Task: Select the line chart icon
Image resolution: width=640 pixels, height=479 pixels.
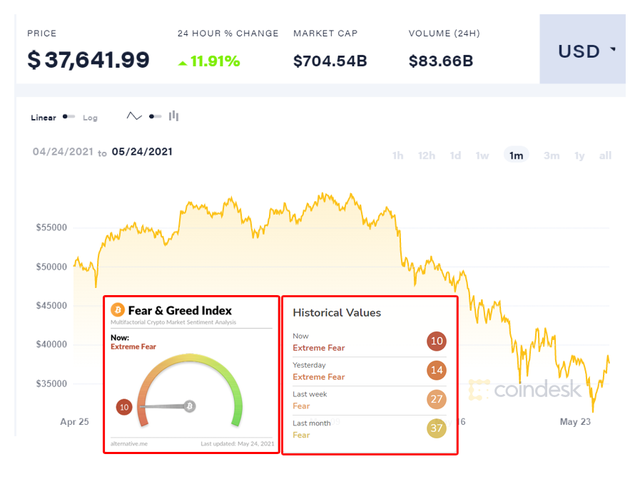Action: (134, 117)
